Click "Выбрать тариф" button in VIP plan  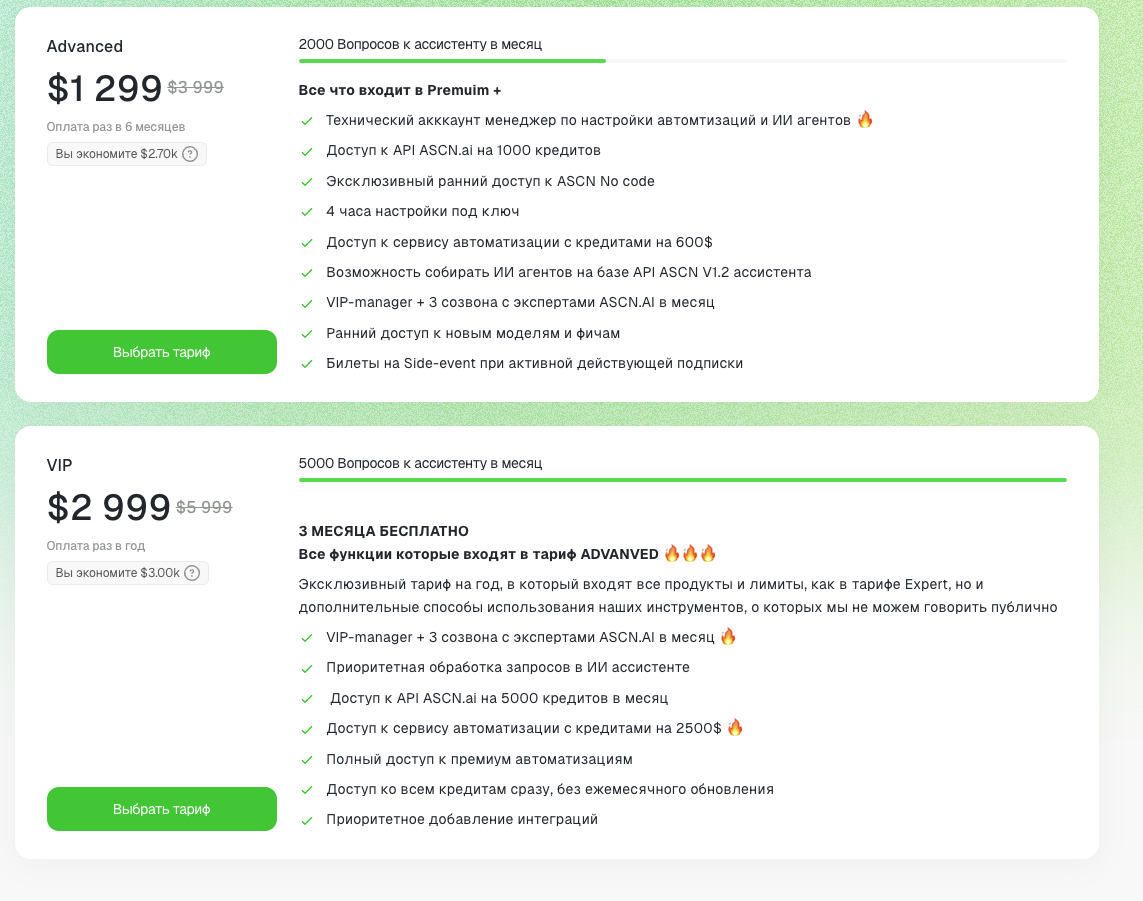click(161, 809)
